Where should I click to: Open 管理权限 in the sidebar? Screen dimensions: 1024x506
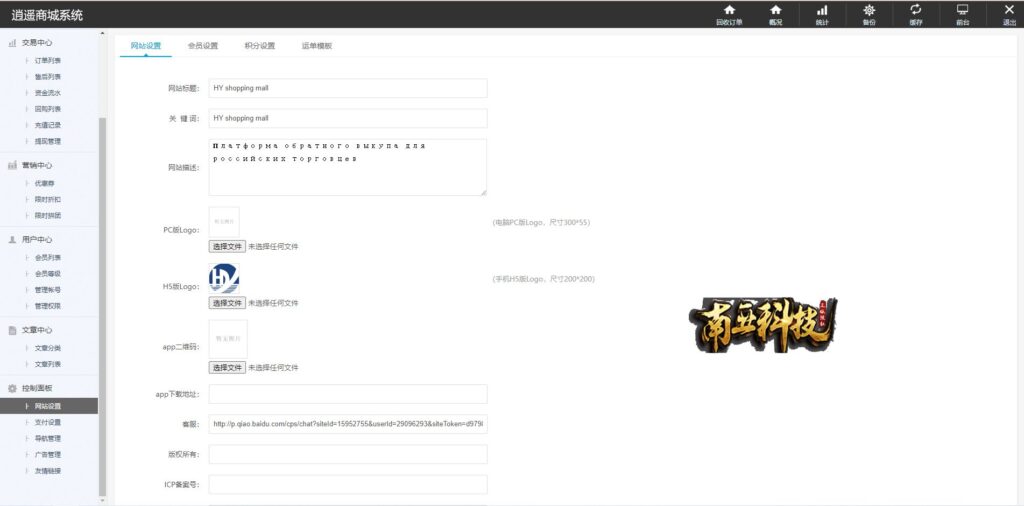(x=48, y=306)
